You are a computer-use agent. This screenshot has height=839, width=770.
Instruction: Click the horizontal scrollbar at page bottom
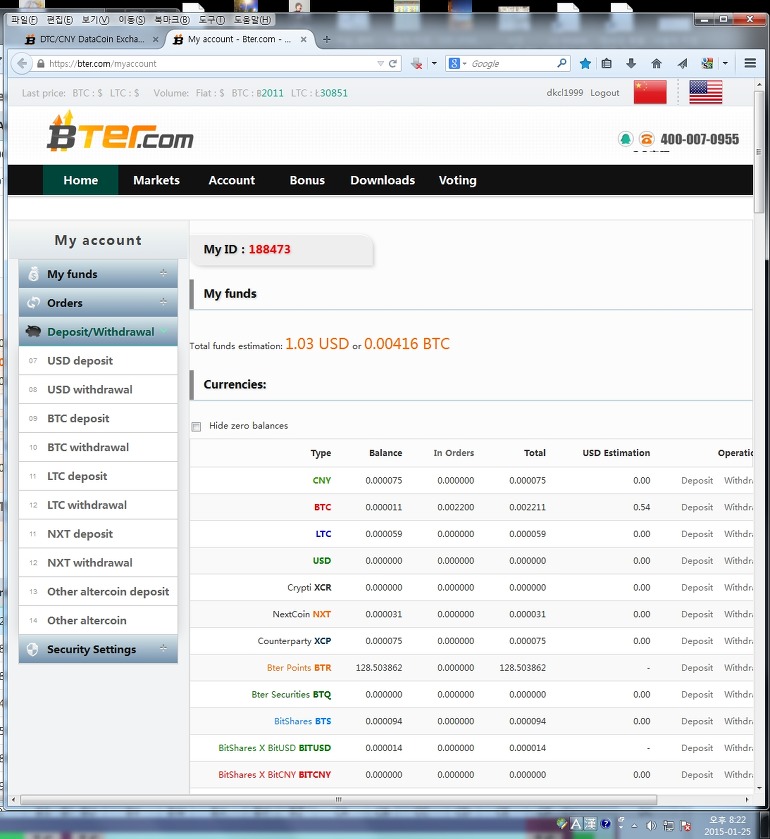(x=338, y=800)
